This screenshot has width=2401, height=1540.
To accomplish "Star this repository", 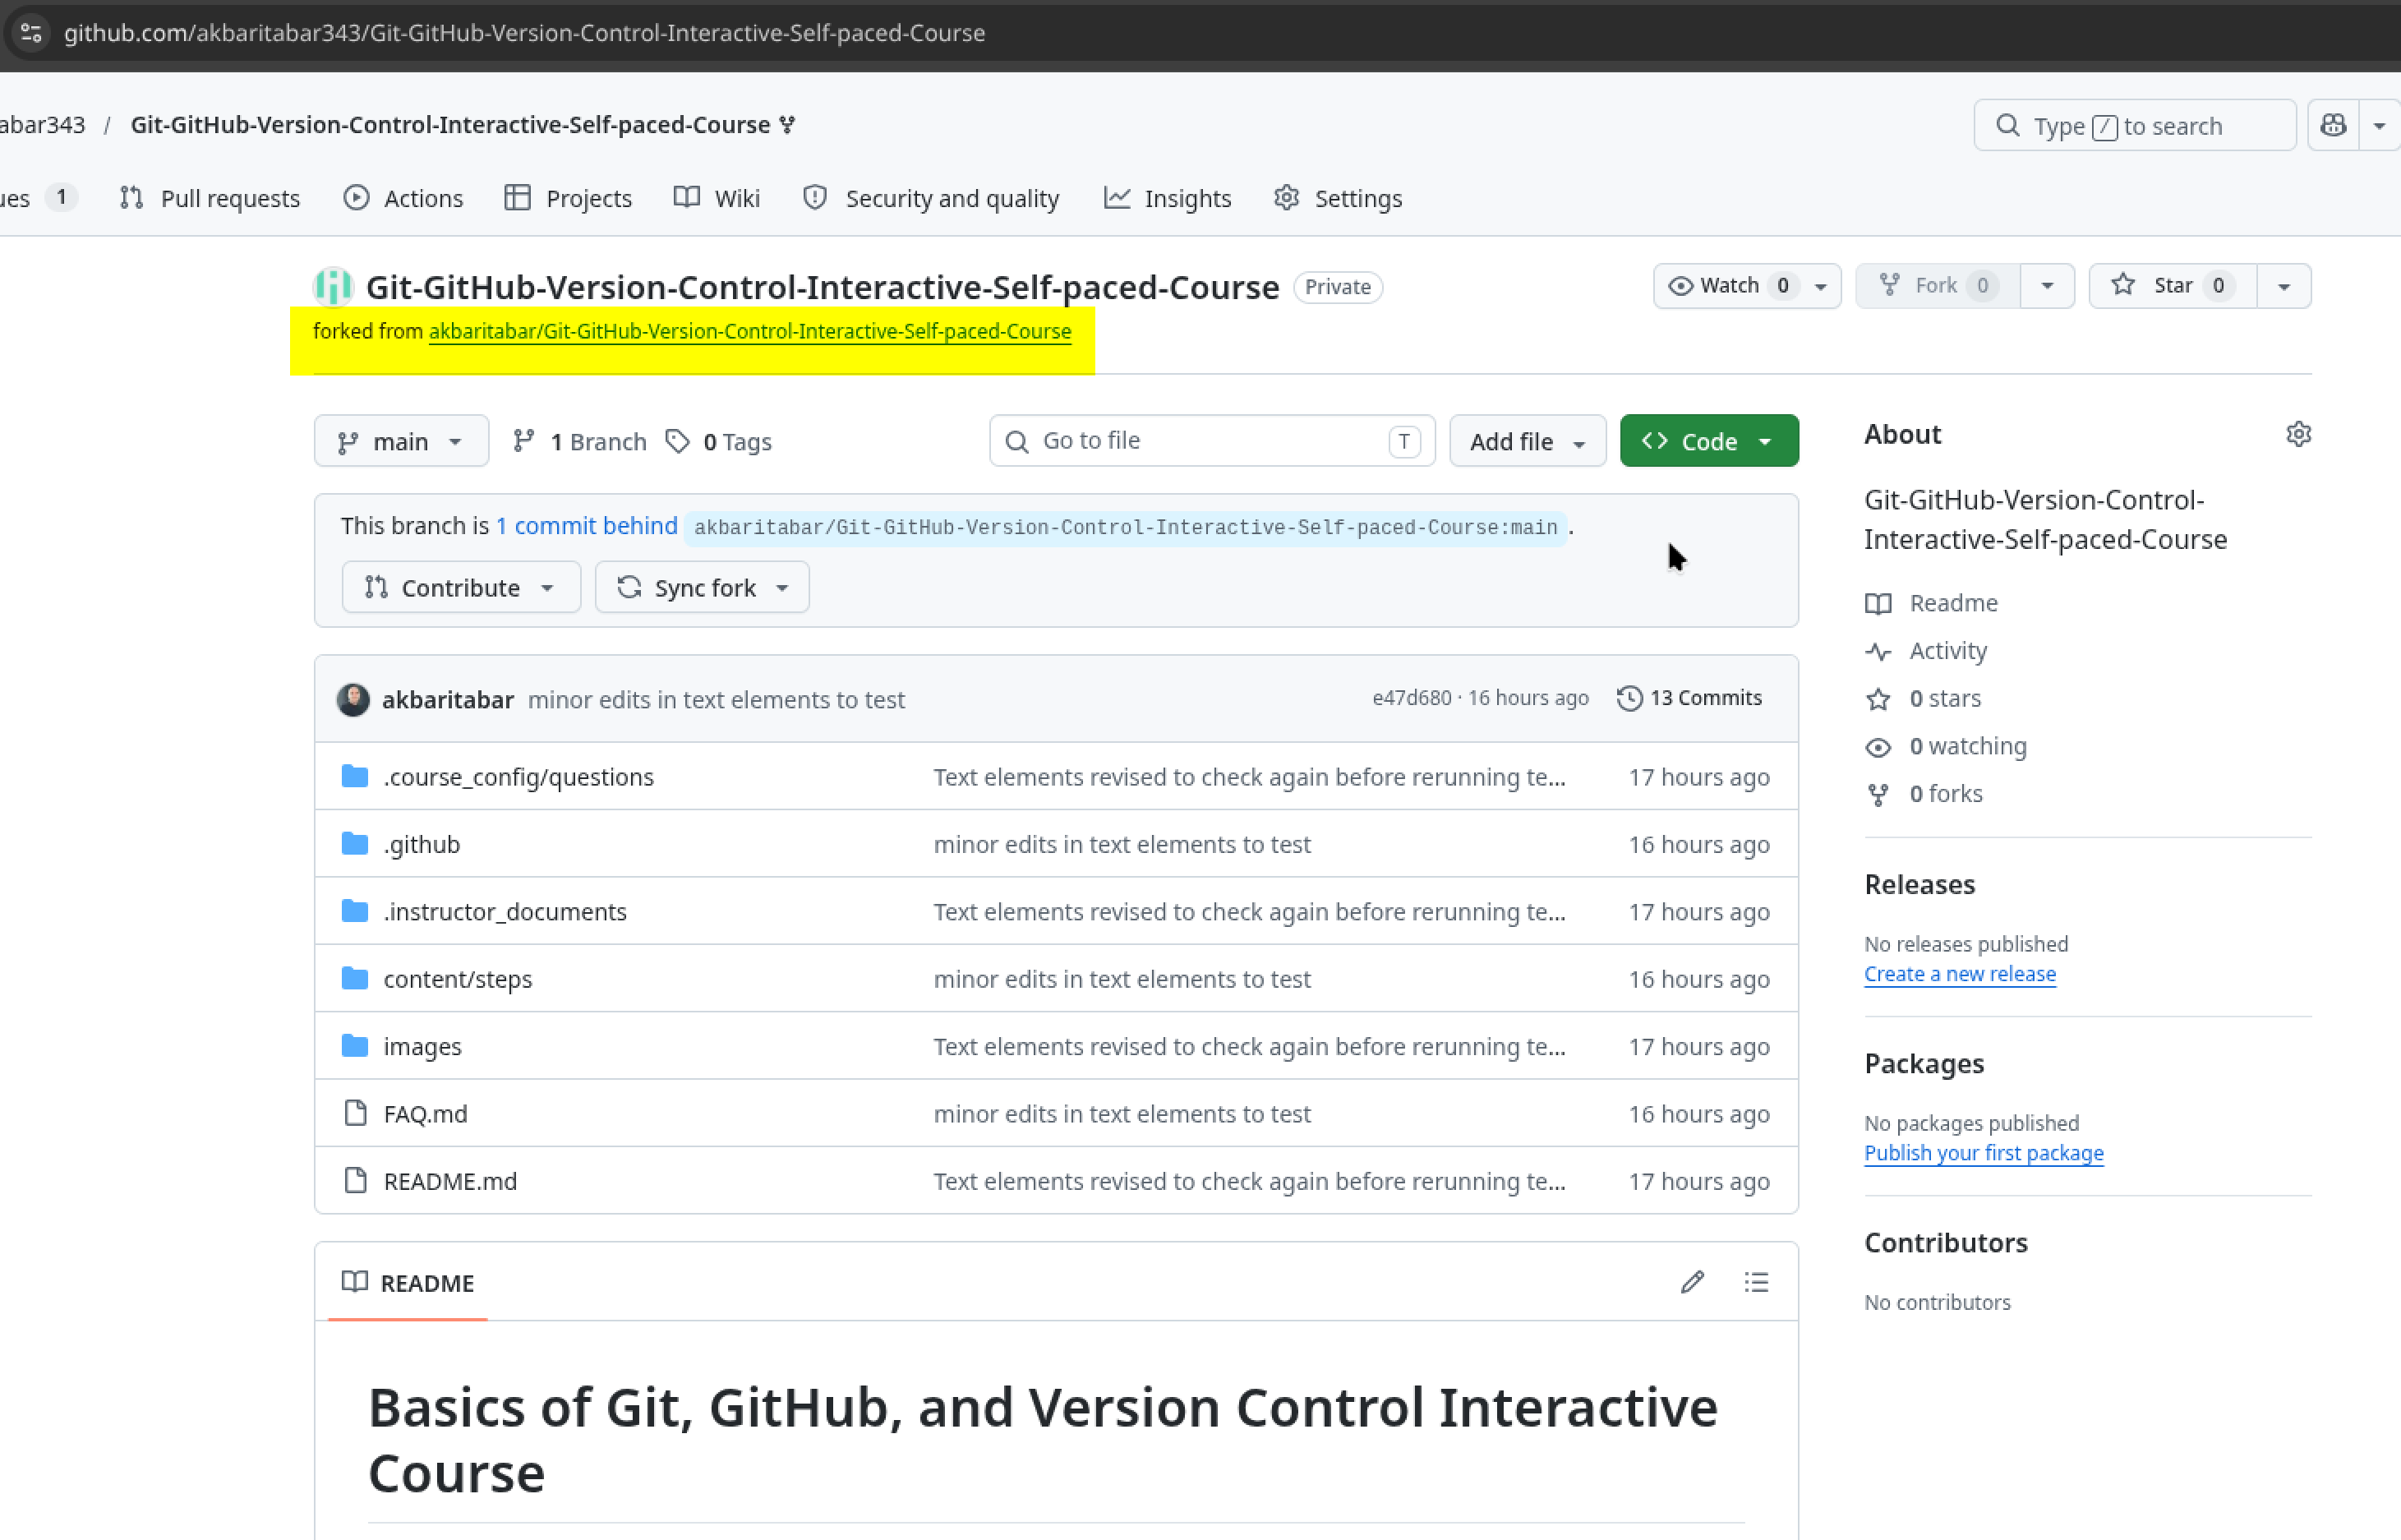I will click(2172, 286).
